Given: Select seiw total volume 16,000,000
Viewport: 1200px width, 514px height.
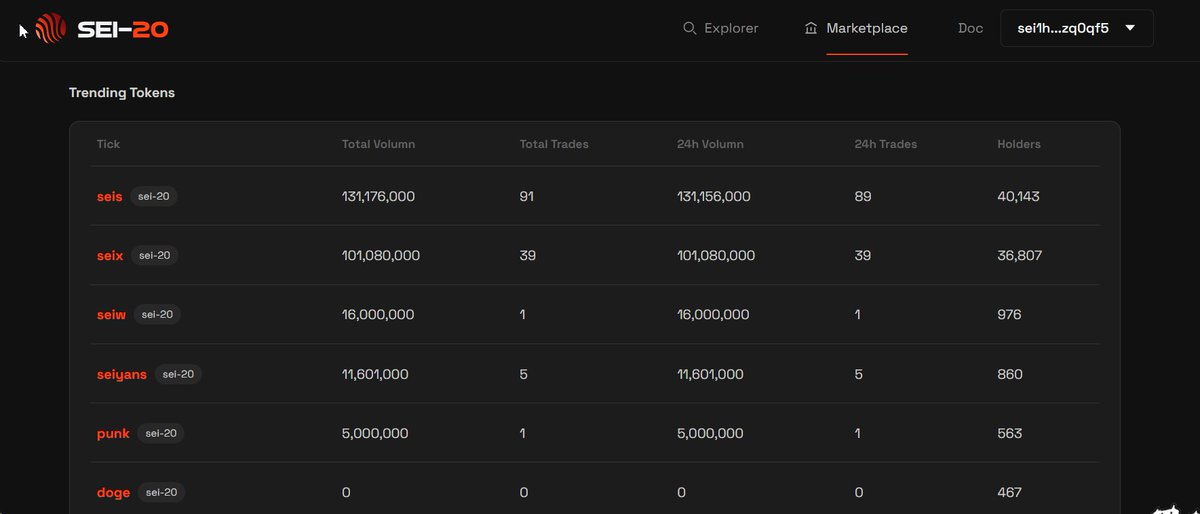Looking at the screenshot, I should (378, 315).
